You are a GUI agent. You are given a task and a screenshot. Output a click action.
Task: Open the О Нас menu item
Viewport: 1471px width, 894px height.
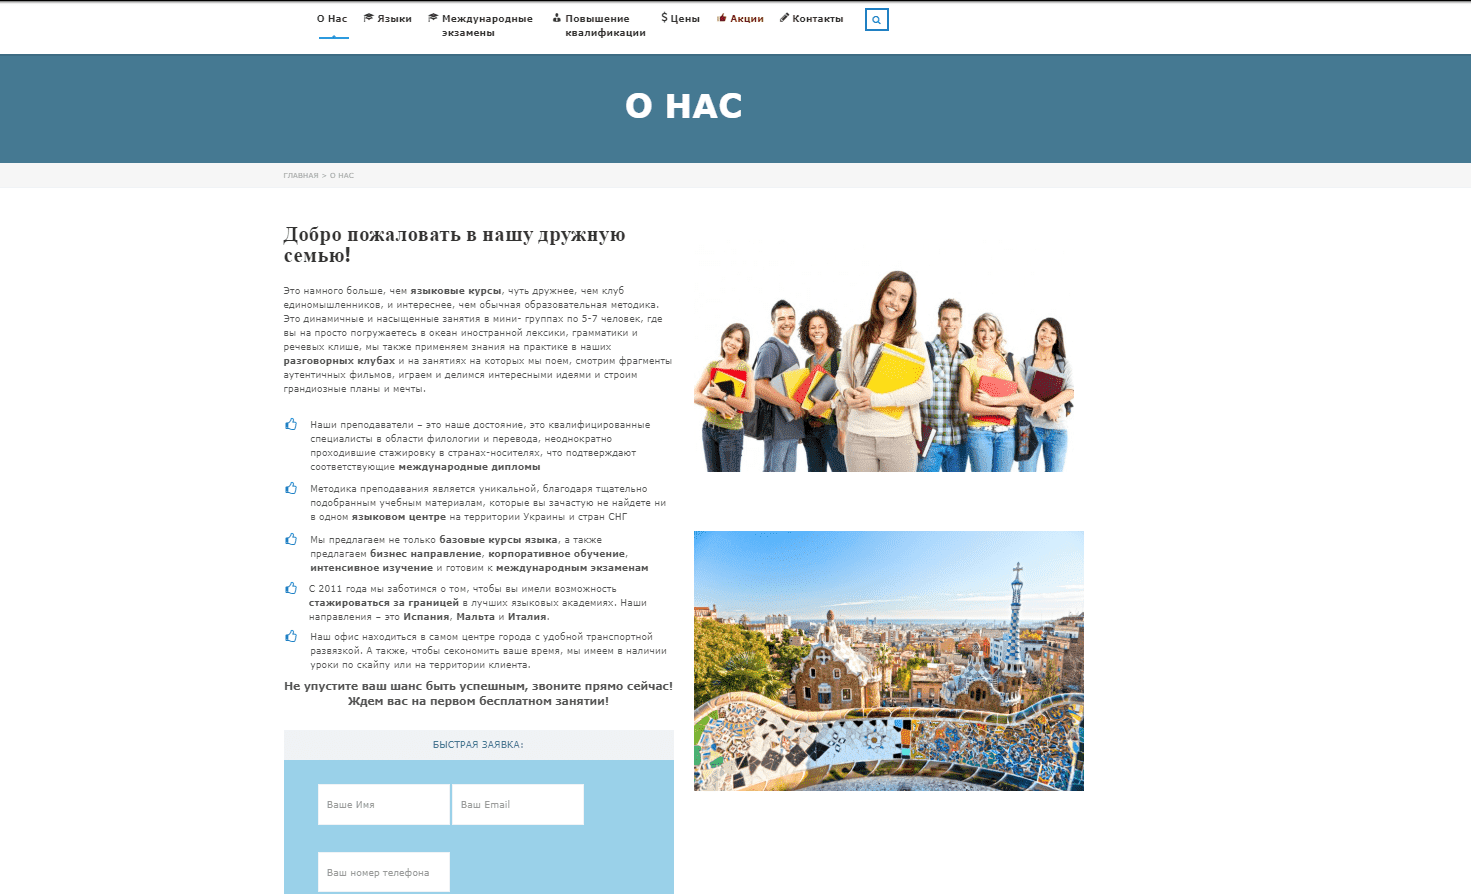(331, 17)
